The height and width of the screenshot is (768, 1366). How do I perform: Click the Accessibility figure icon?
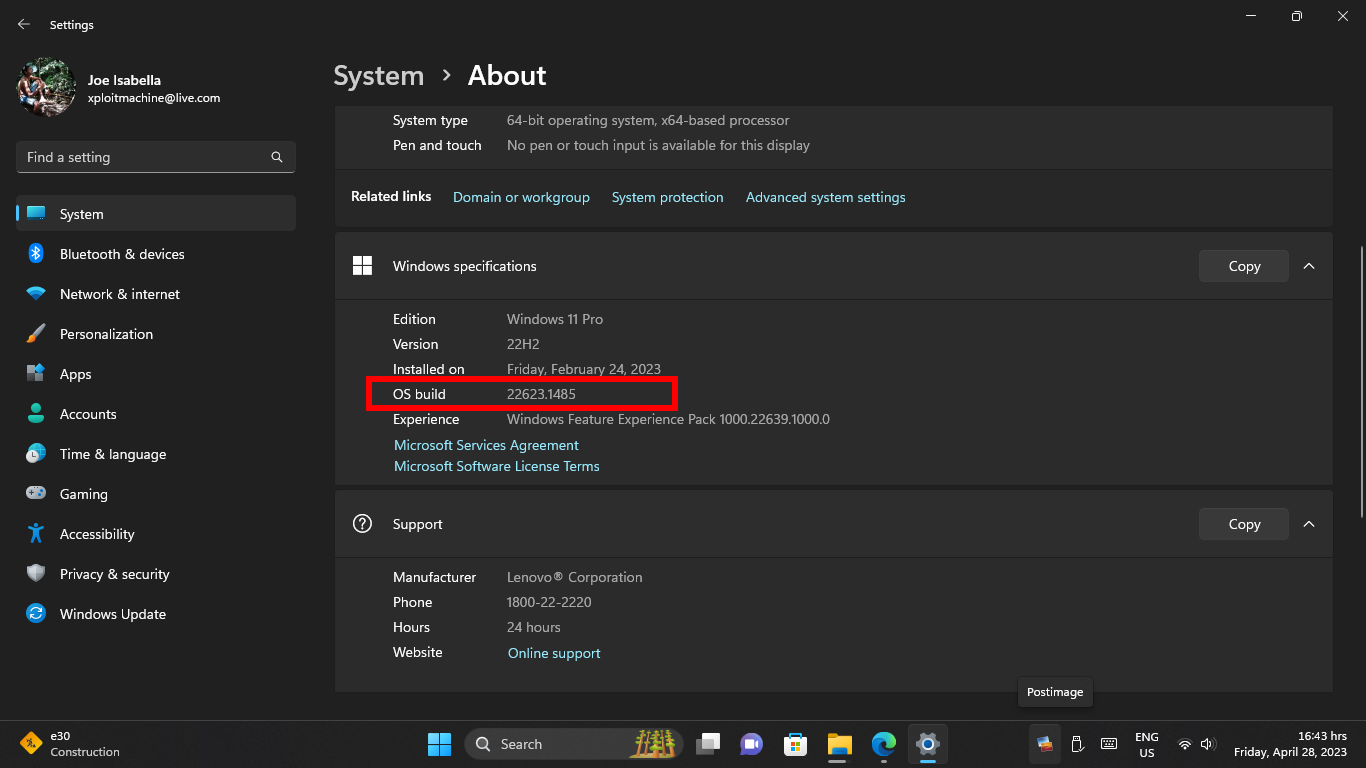[x=36, y=534]
